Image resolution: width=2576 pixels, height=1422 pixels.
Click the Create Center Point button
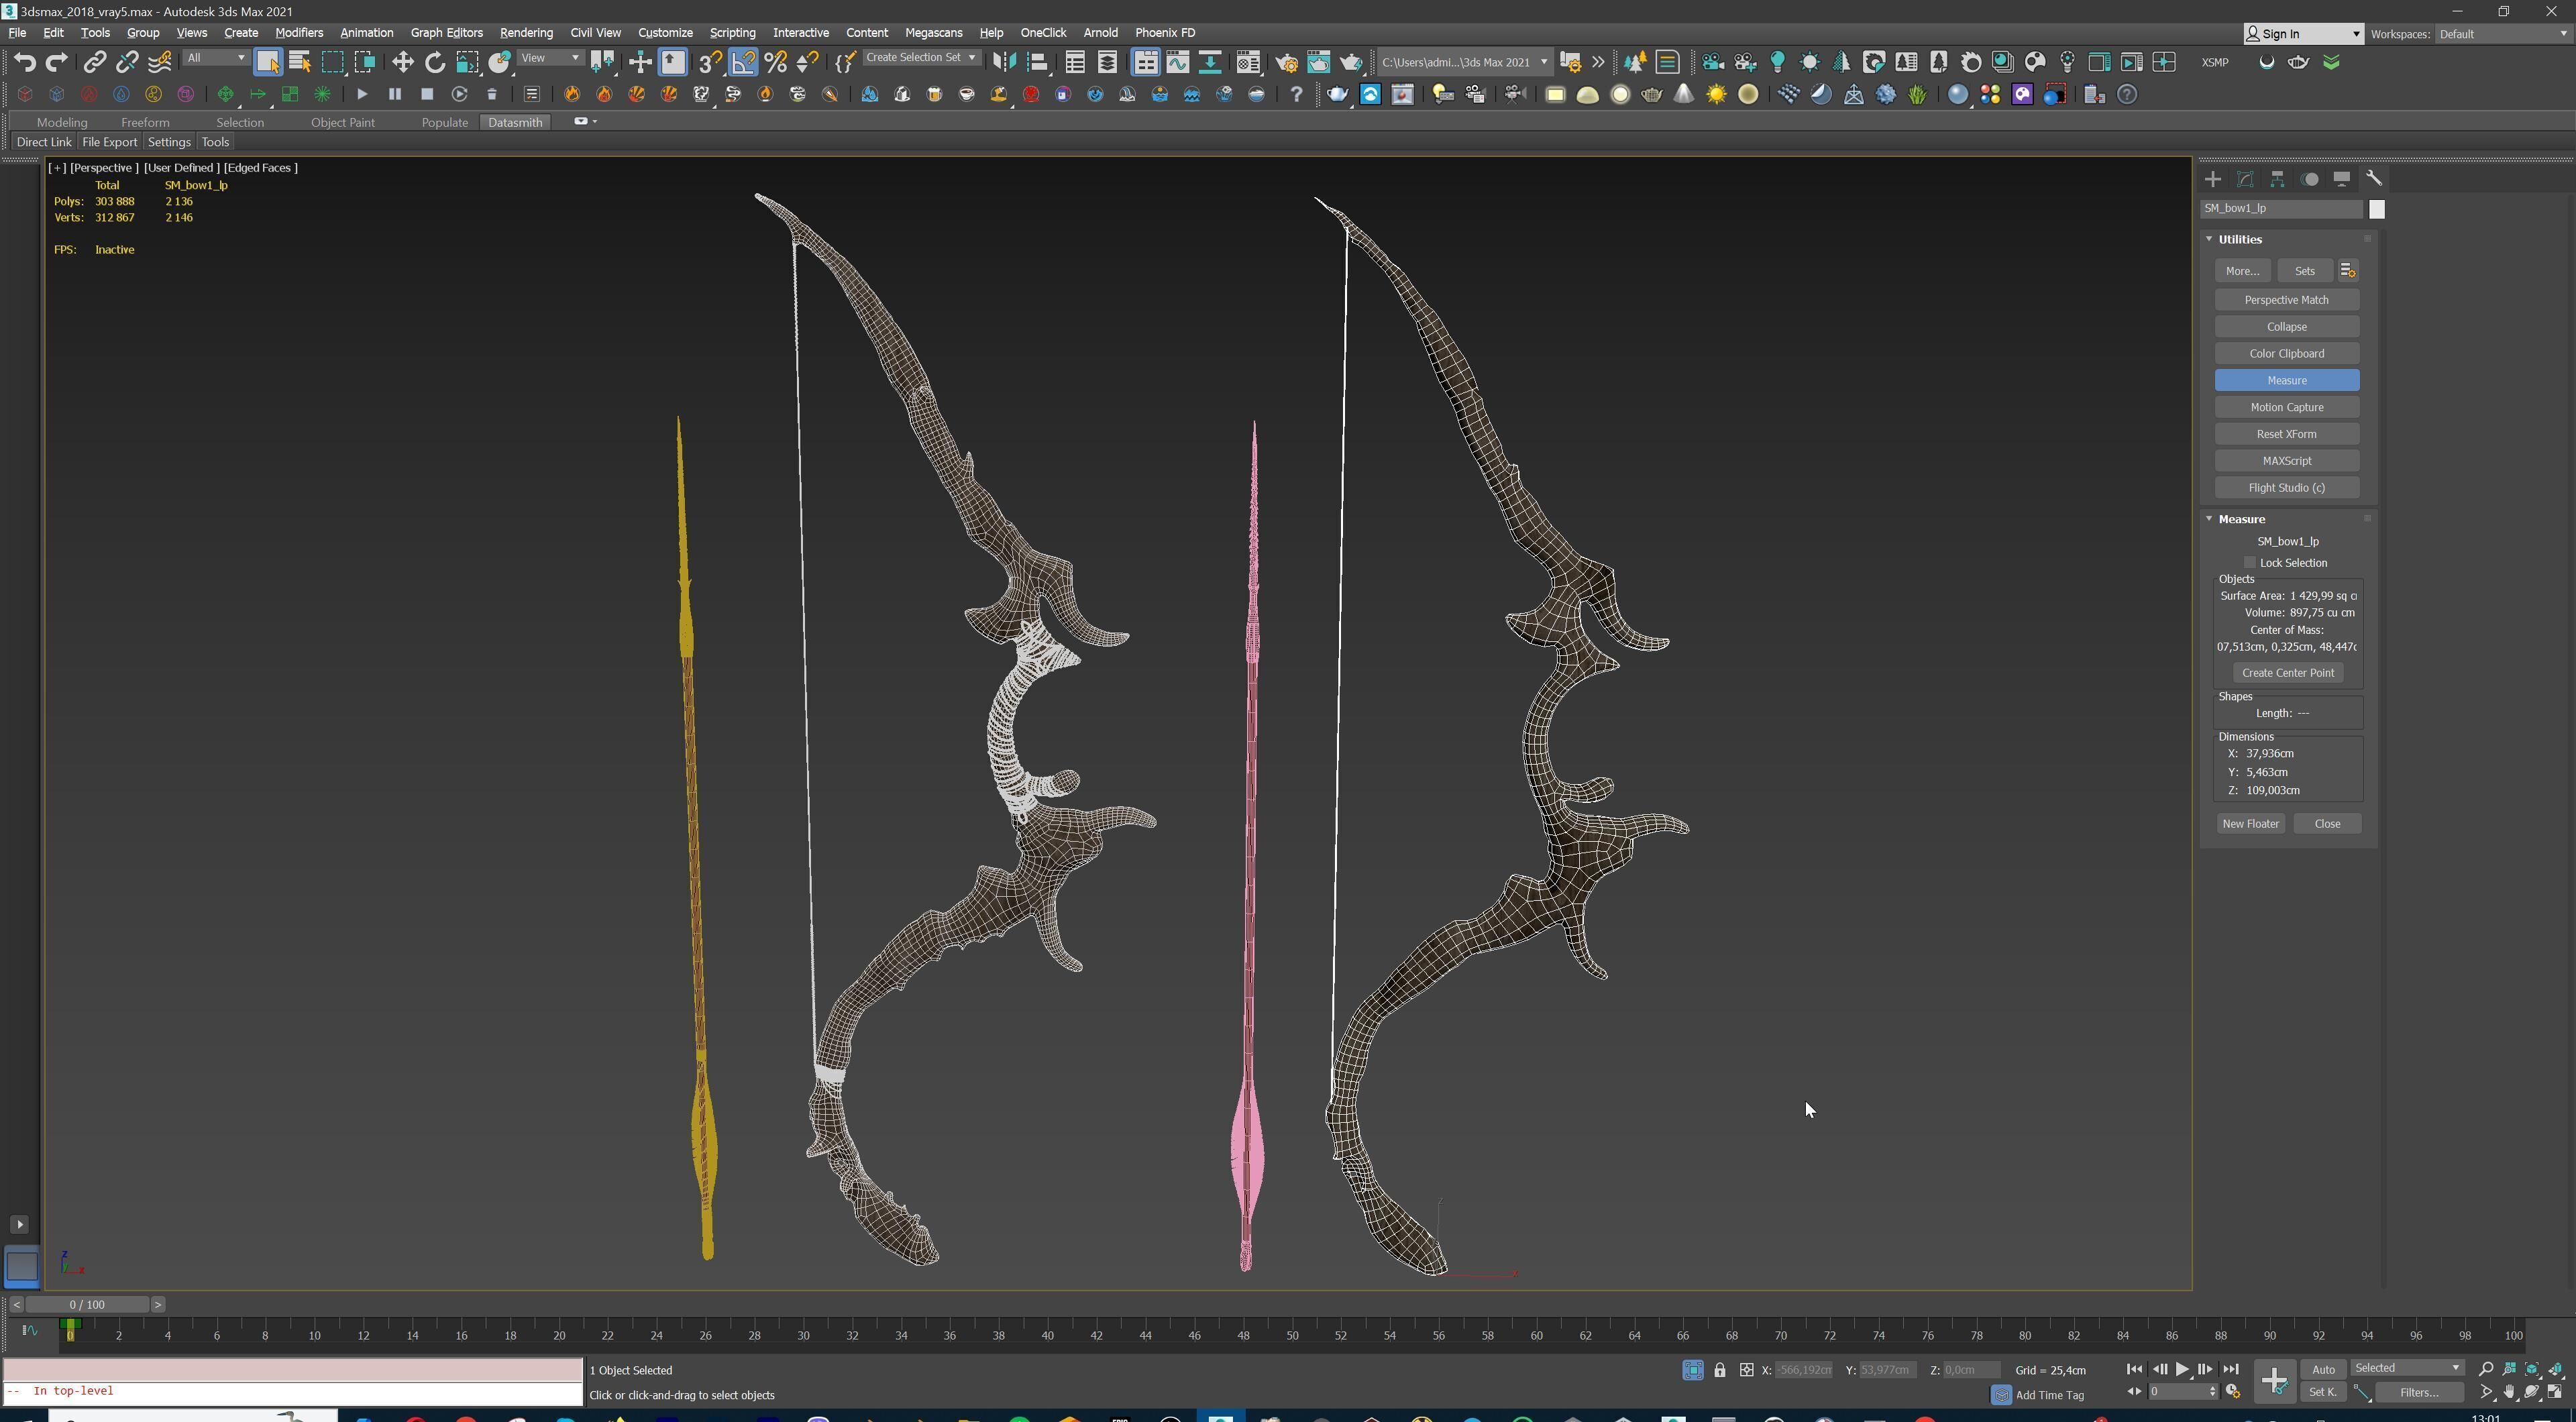click(x=2287, y=673)
